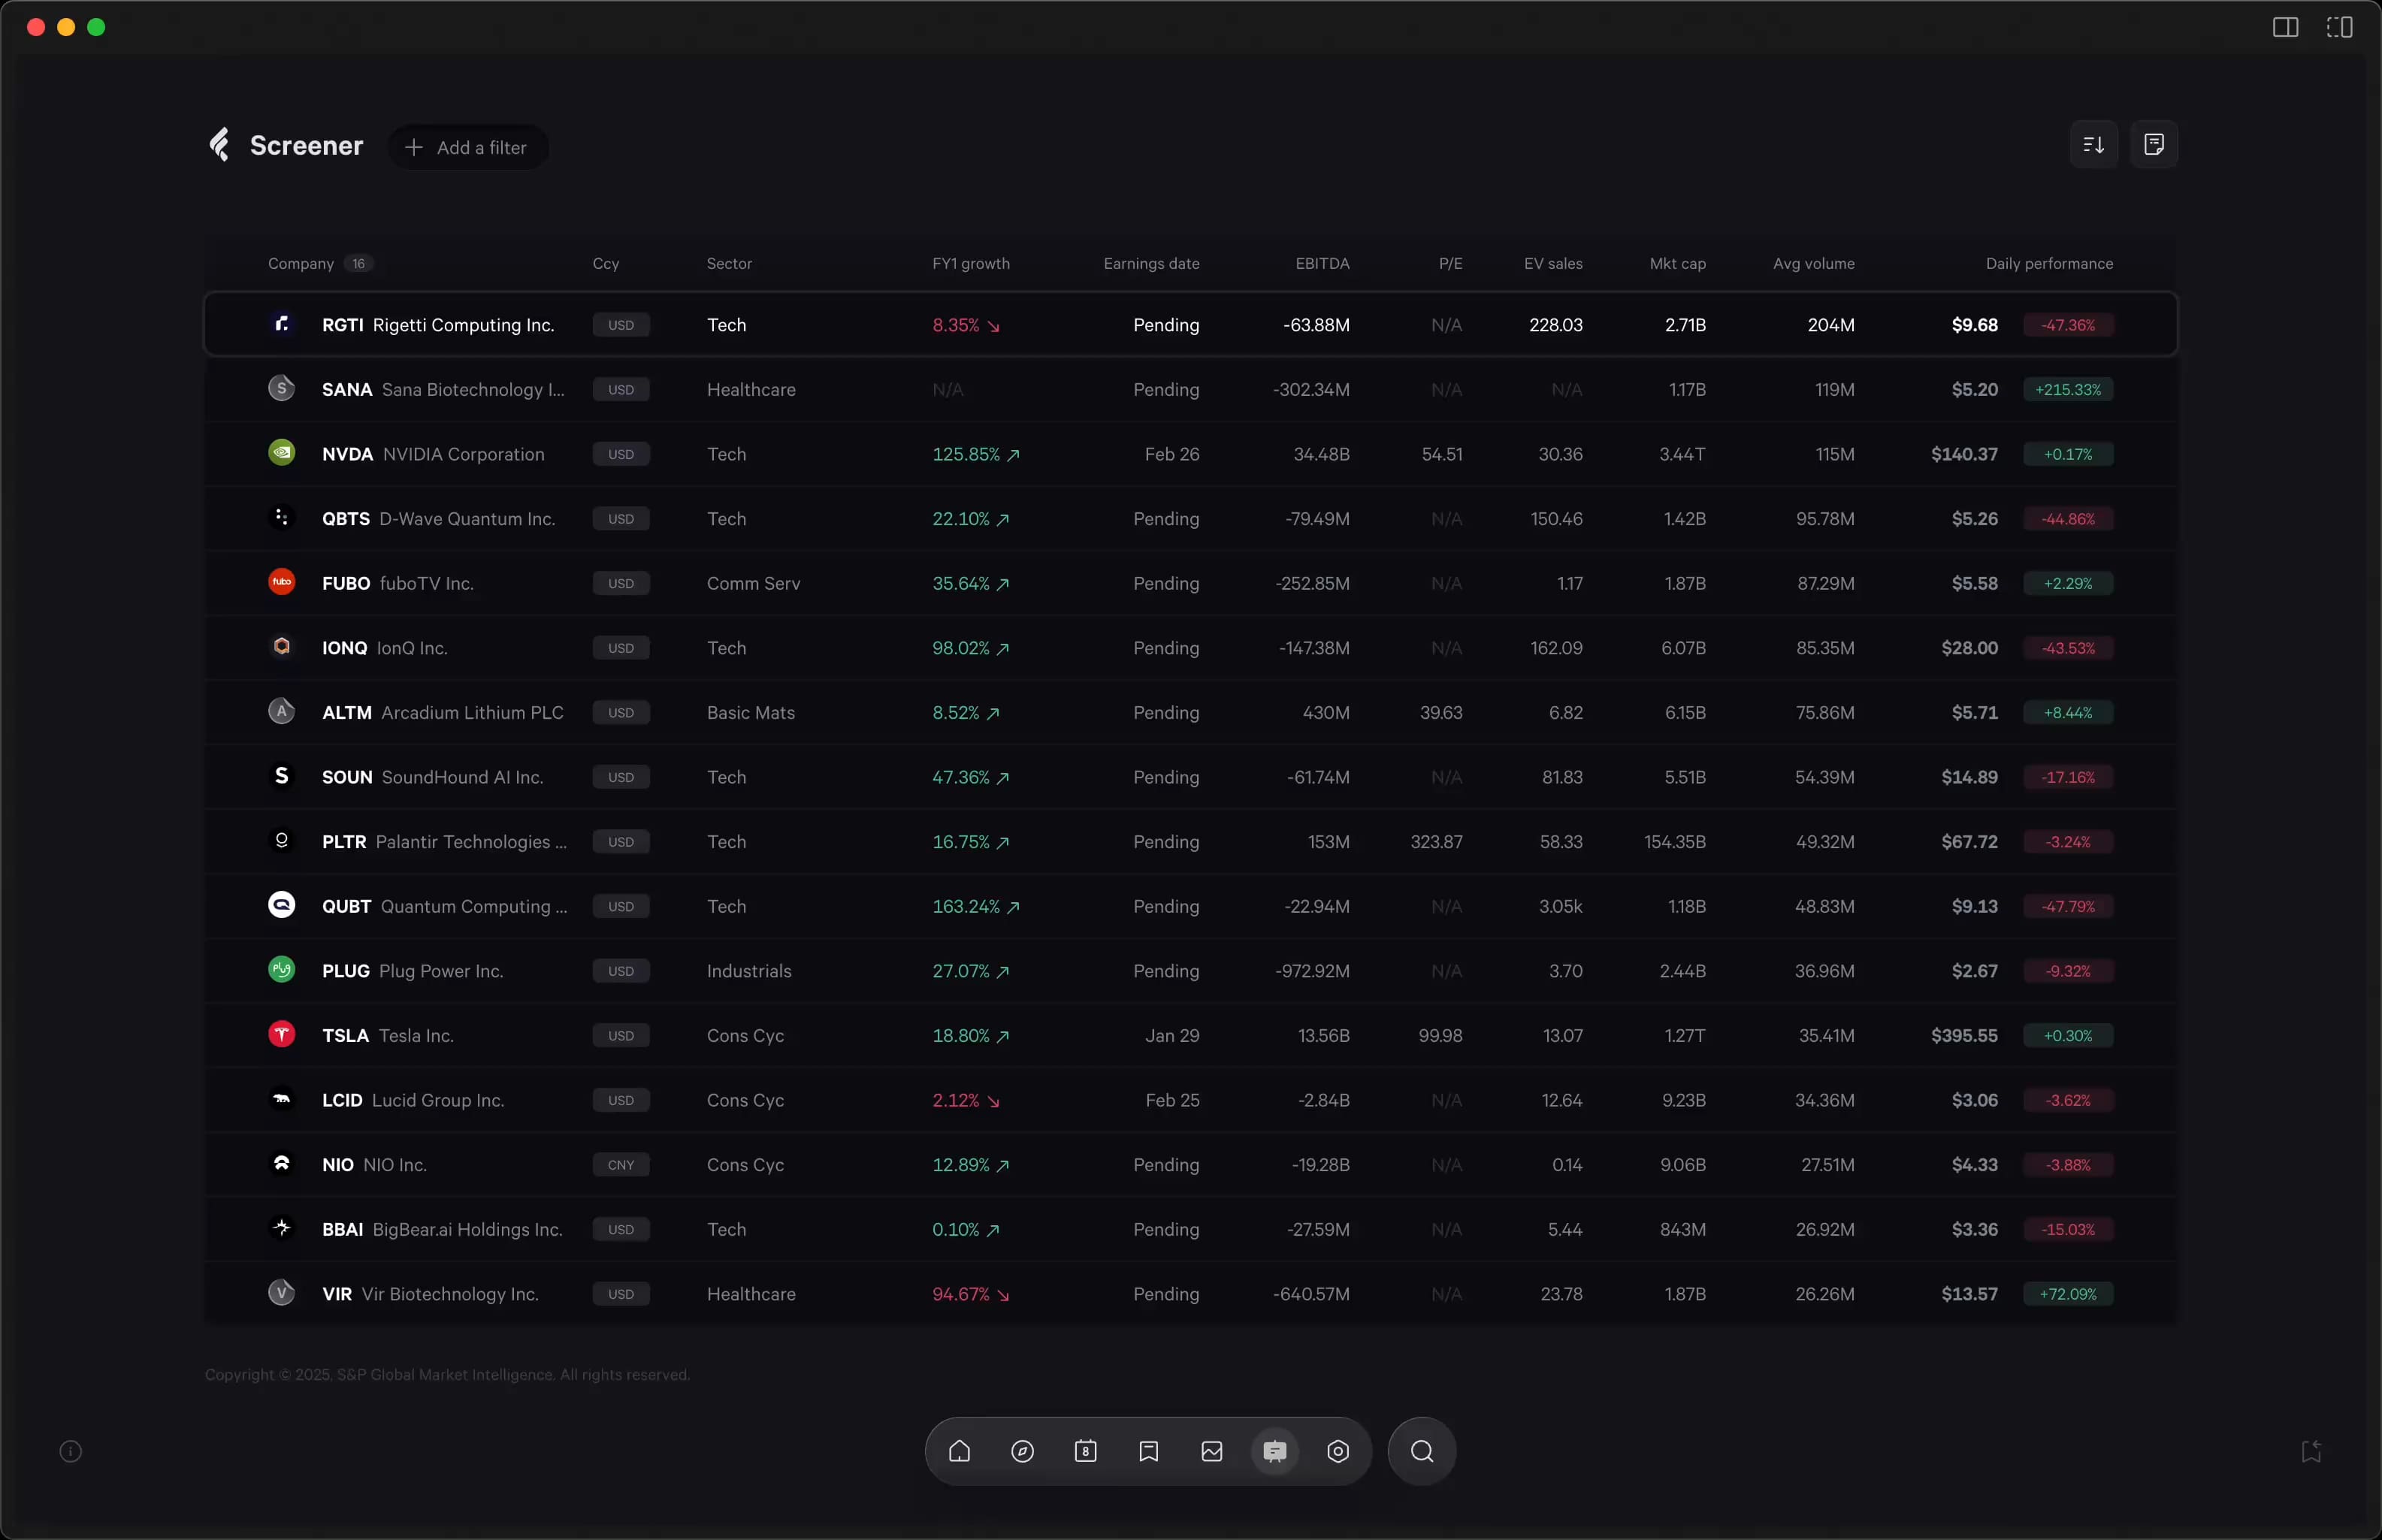The height and width of the screenshot is (1540, 2382).
Task: Click the sort order icon near top right
Action: pos(2094,144)
